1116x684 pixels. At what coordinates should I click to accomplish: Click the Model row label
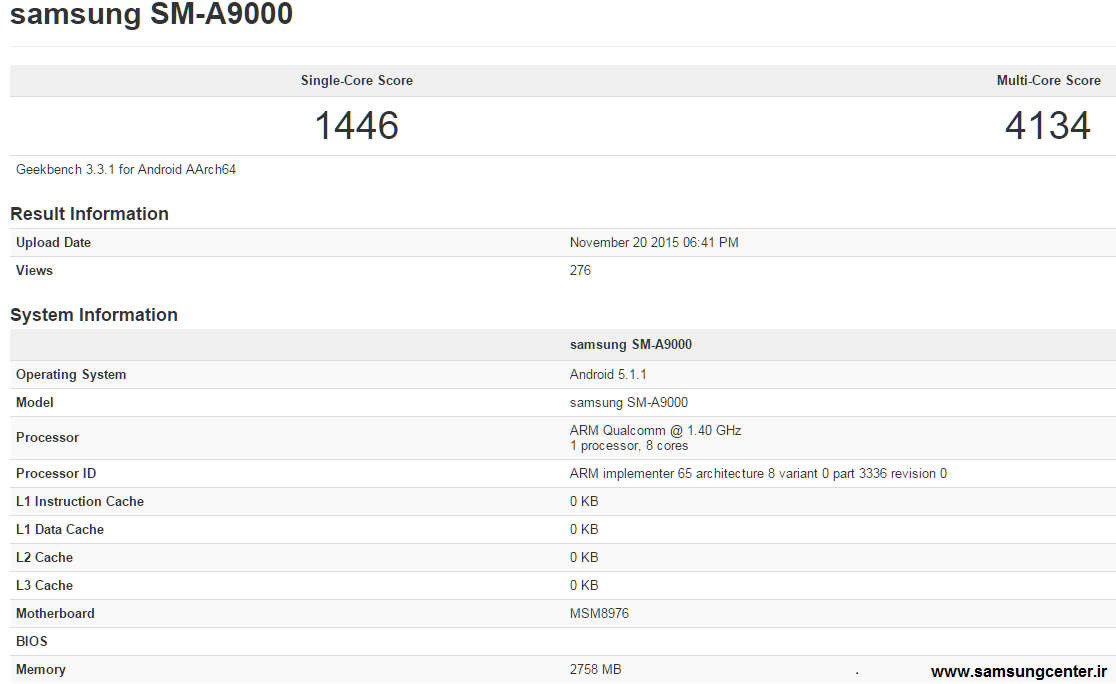pyautogui.click(x=35, y=403)
